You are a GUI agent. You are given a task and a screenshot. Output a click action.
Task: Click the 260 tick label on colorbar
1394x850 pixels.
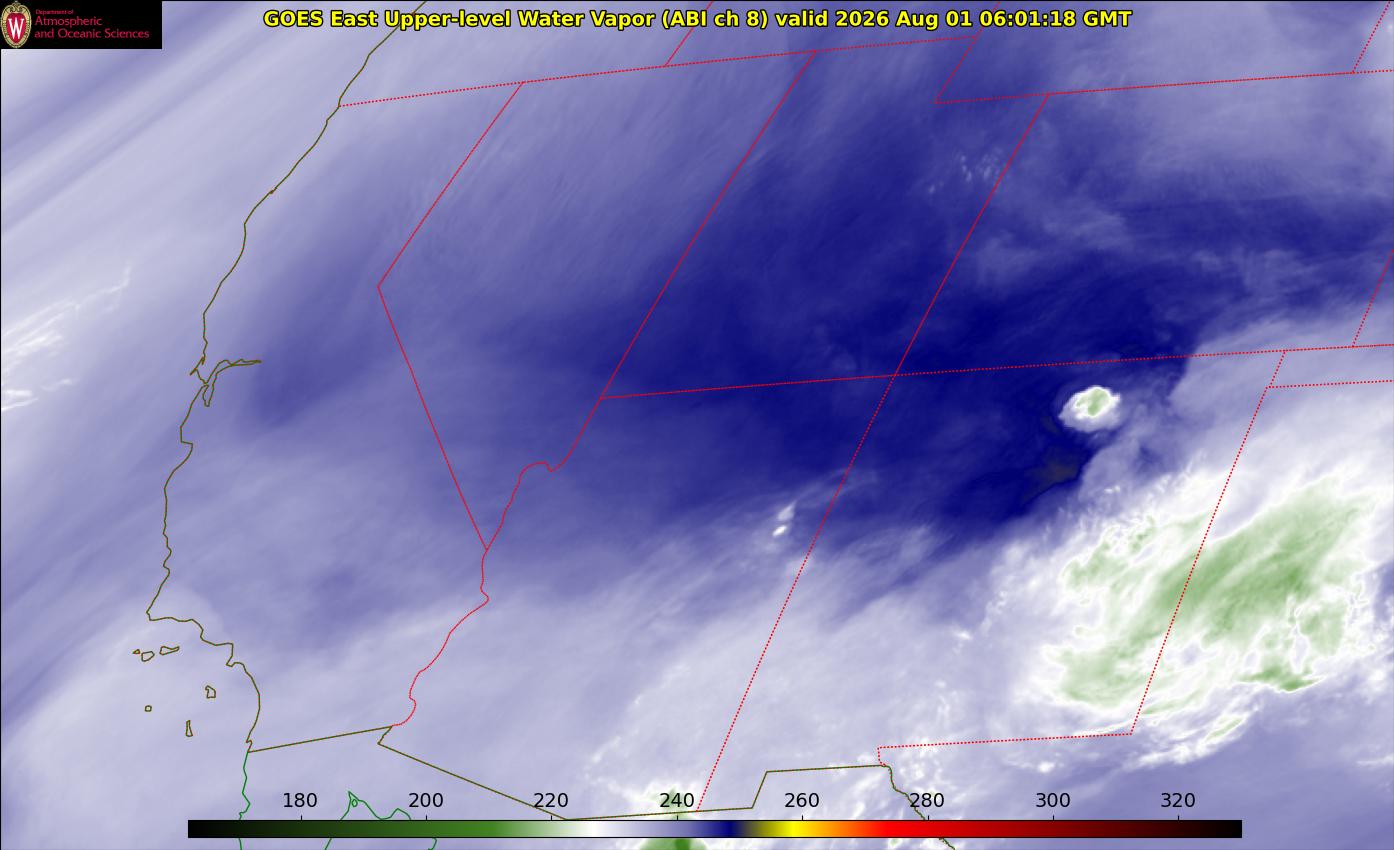802,800
